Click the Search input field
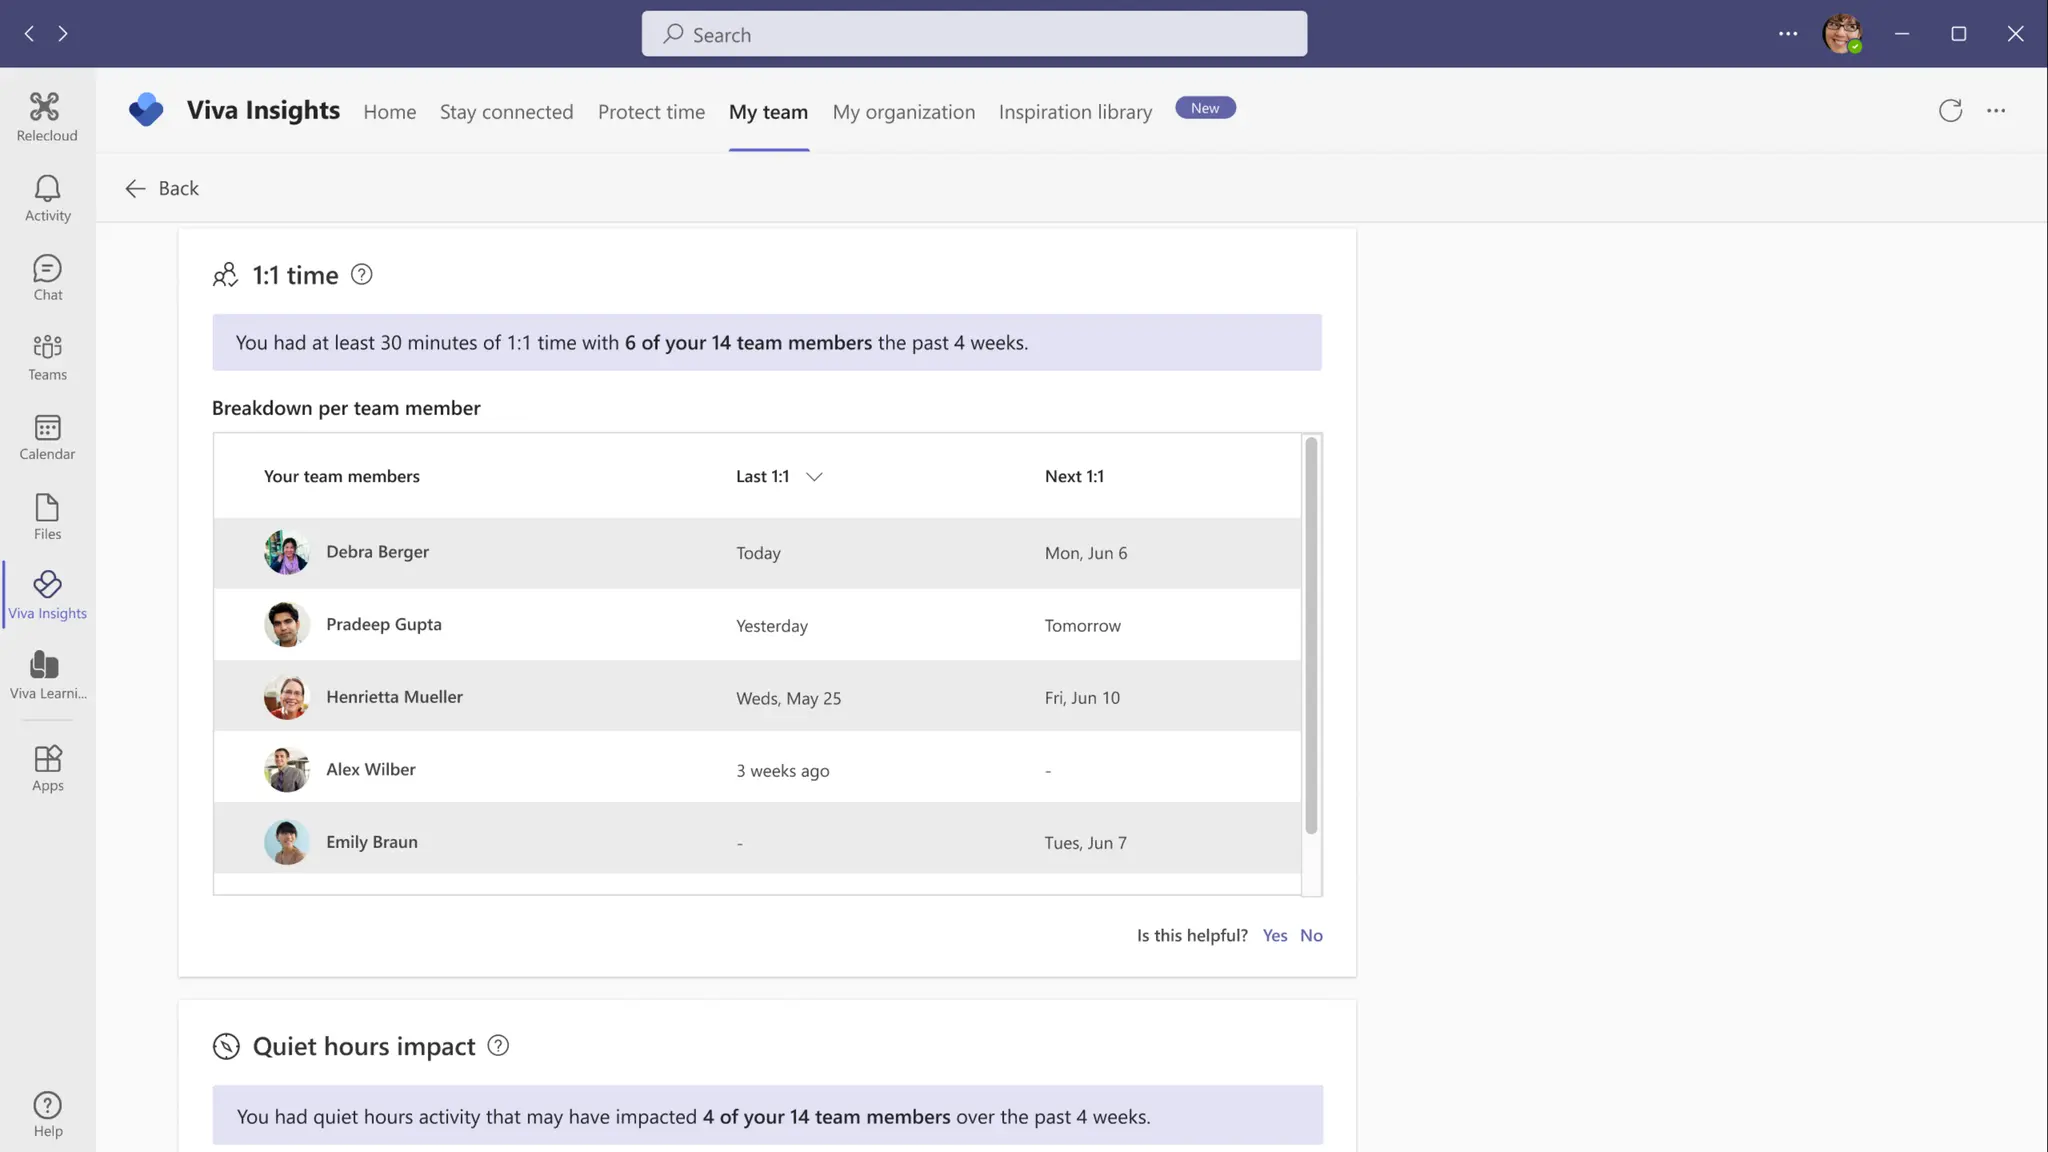Screen dimensions: 2048x1152 tap(974, 35)
